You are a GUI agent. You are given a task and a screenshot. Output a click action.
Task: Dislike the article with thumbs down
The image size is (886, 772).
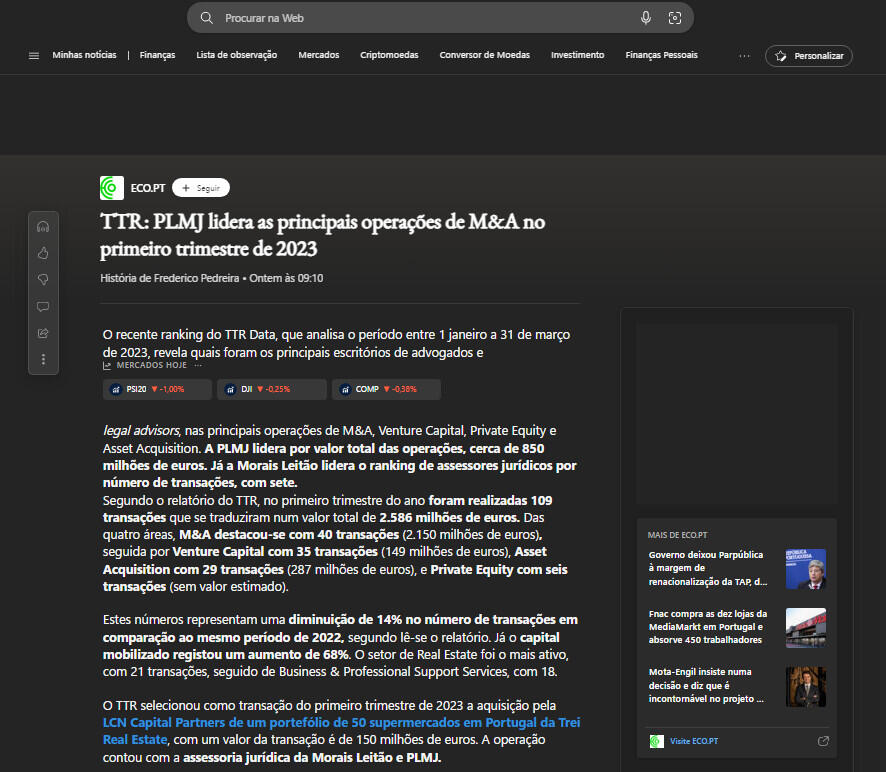coord(43,279)
